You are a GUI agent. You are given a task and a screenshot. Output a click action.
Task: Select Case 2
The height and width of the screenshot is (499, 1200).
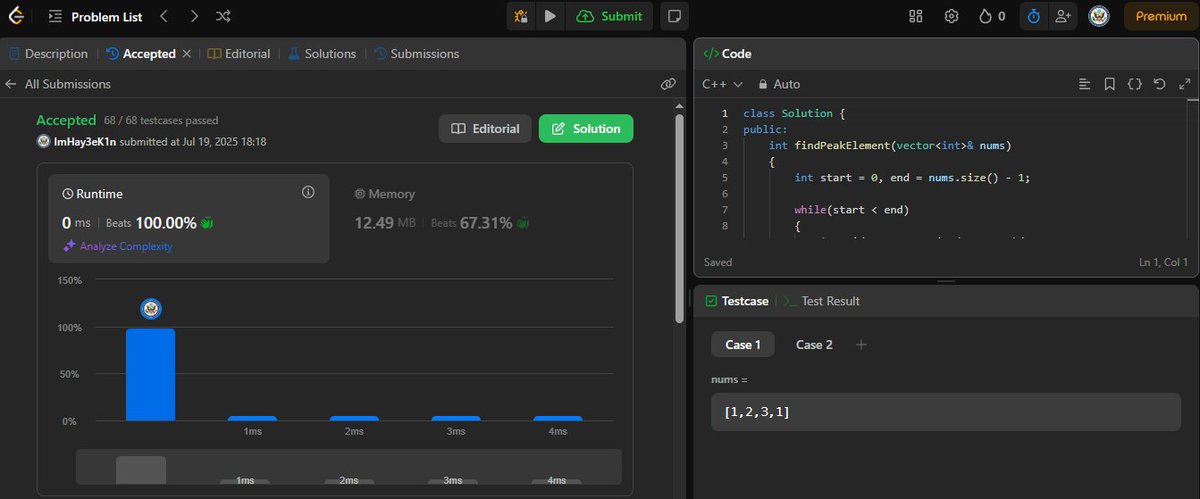pos(814,345)
